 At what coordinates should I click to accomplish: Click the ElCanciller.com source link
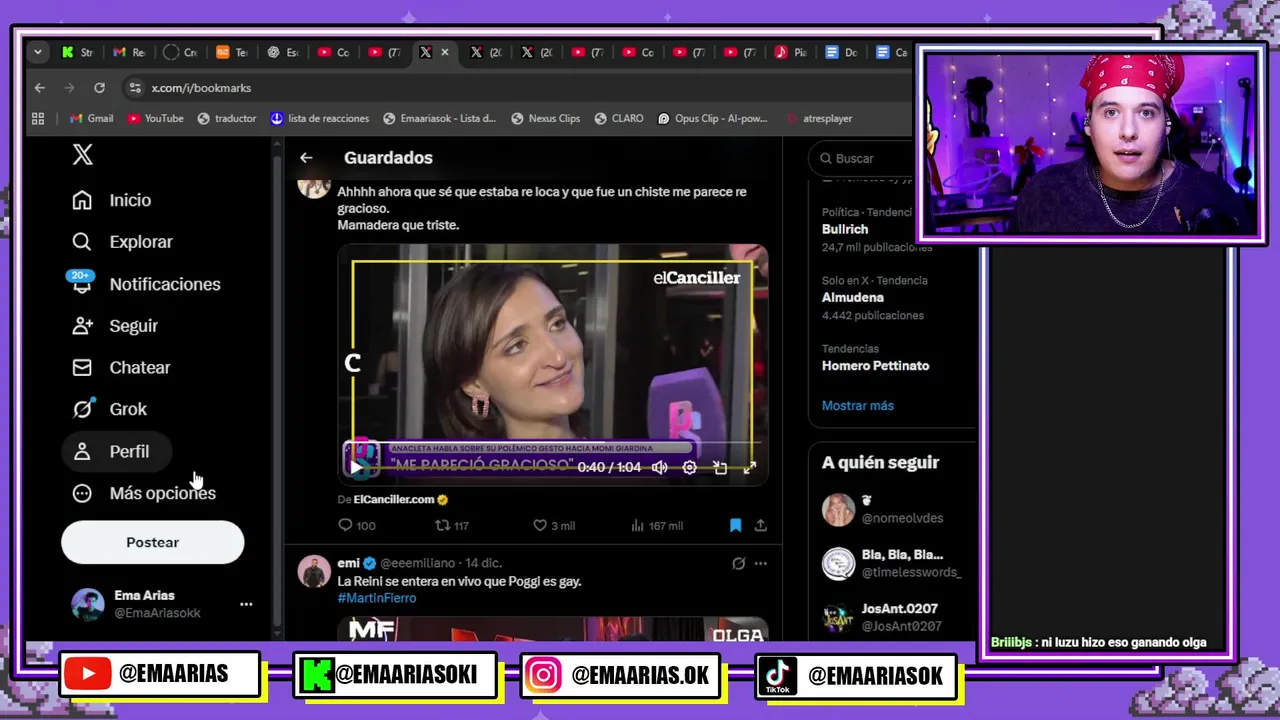click(394, 499)
